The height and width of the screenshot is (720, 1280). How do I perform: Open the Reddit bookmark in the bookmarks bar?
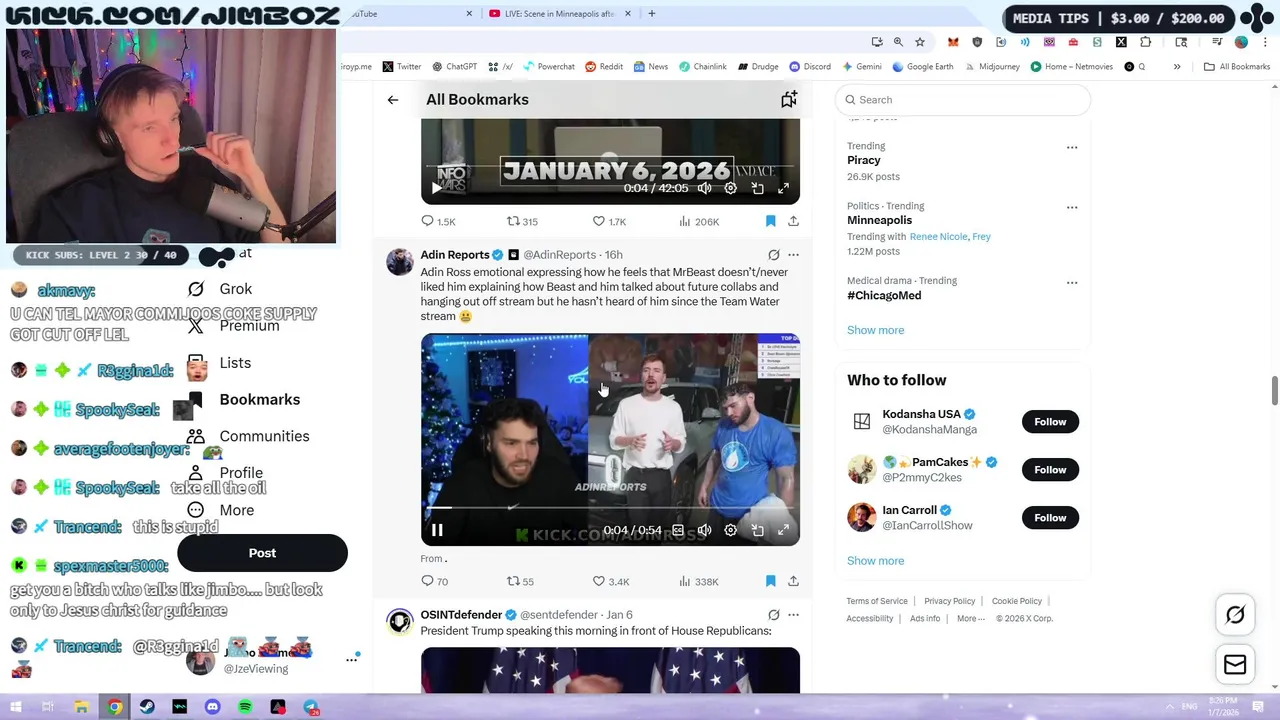pos(604,67)
